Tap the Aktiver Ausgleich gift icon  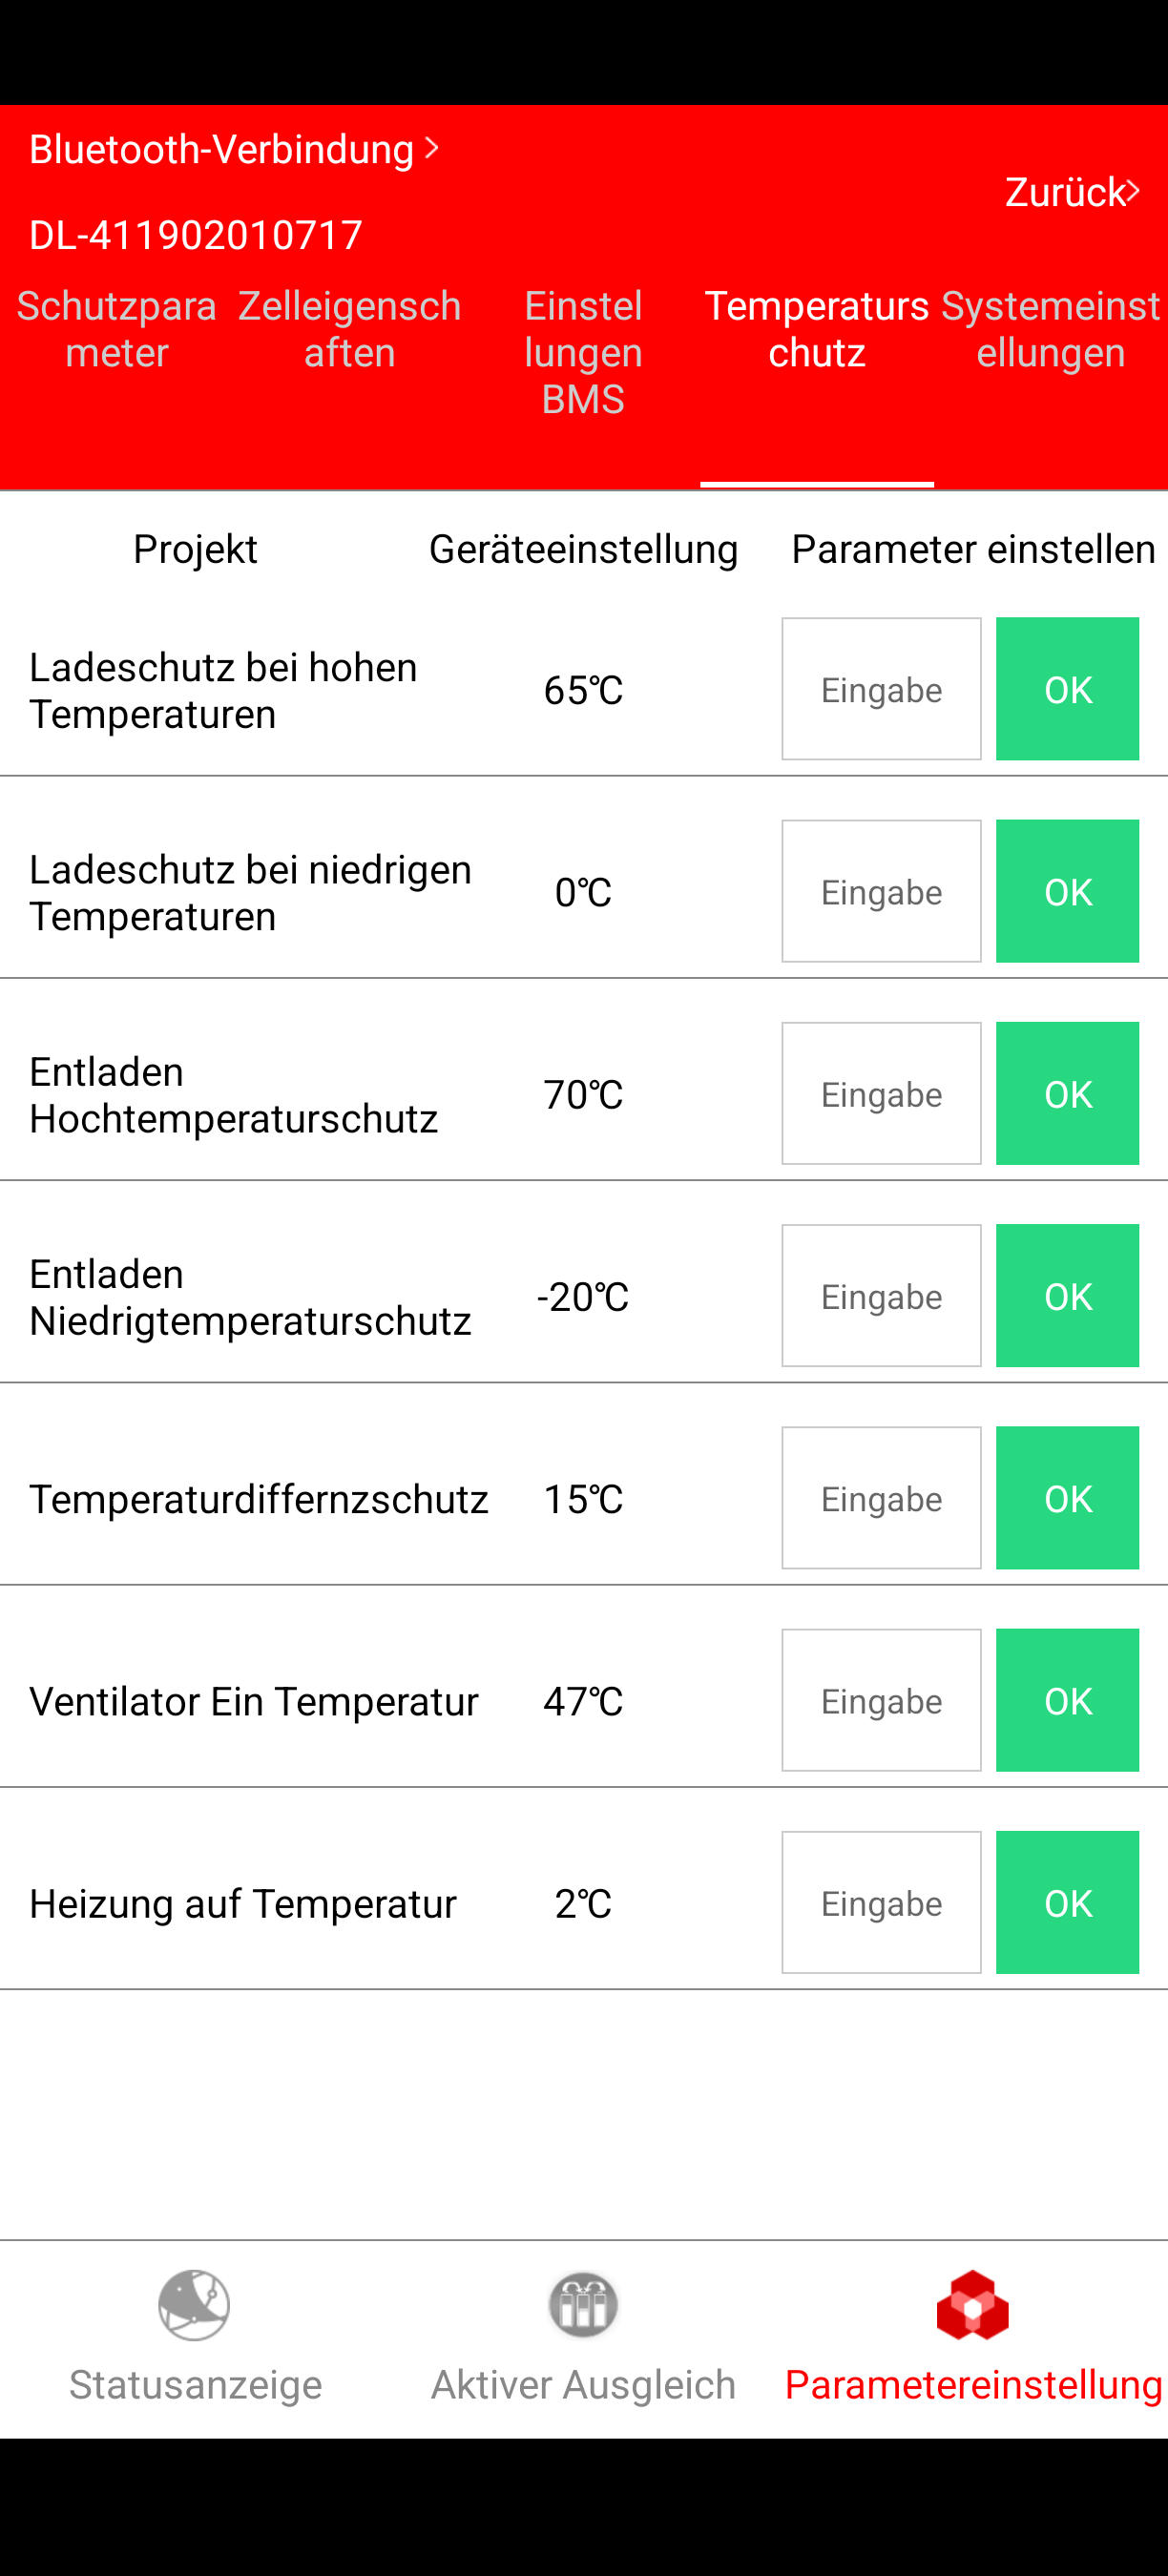(x=583, y=2305)
